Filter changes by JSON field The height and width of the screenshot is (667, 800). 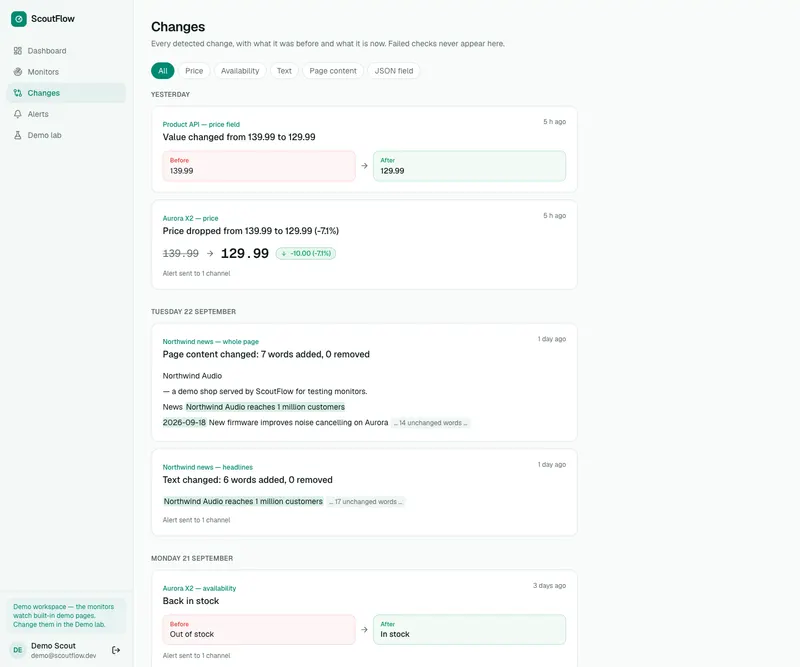tap(394, 71)
